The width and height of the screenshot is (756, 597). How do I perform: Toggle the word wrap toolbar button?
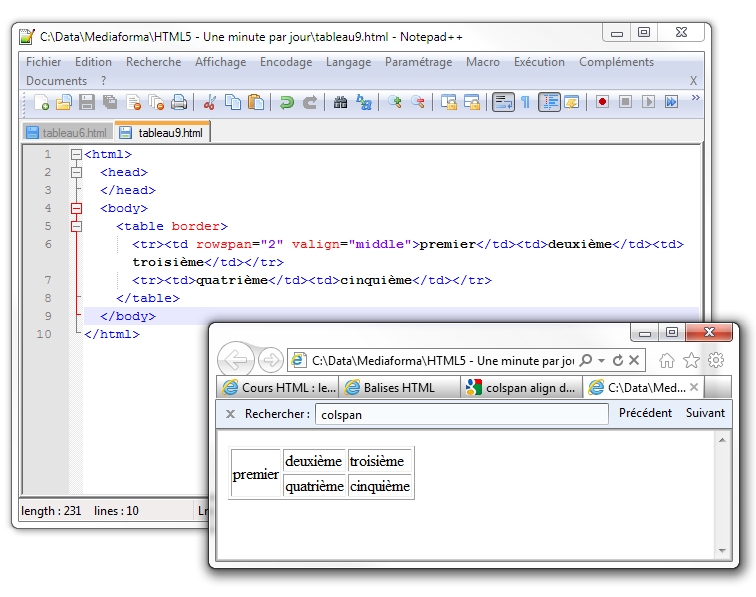(x=503, y=102)
